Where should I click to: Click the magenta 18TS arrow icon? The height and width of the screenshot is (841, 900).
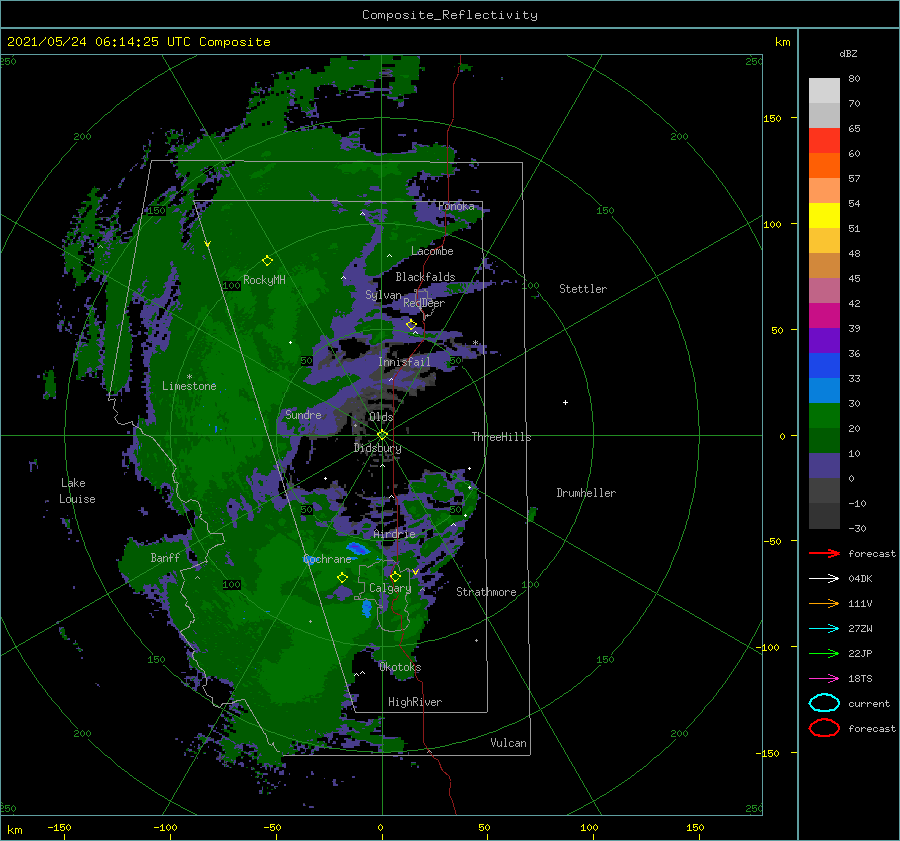[824, 679]
